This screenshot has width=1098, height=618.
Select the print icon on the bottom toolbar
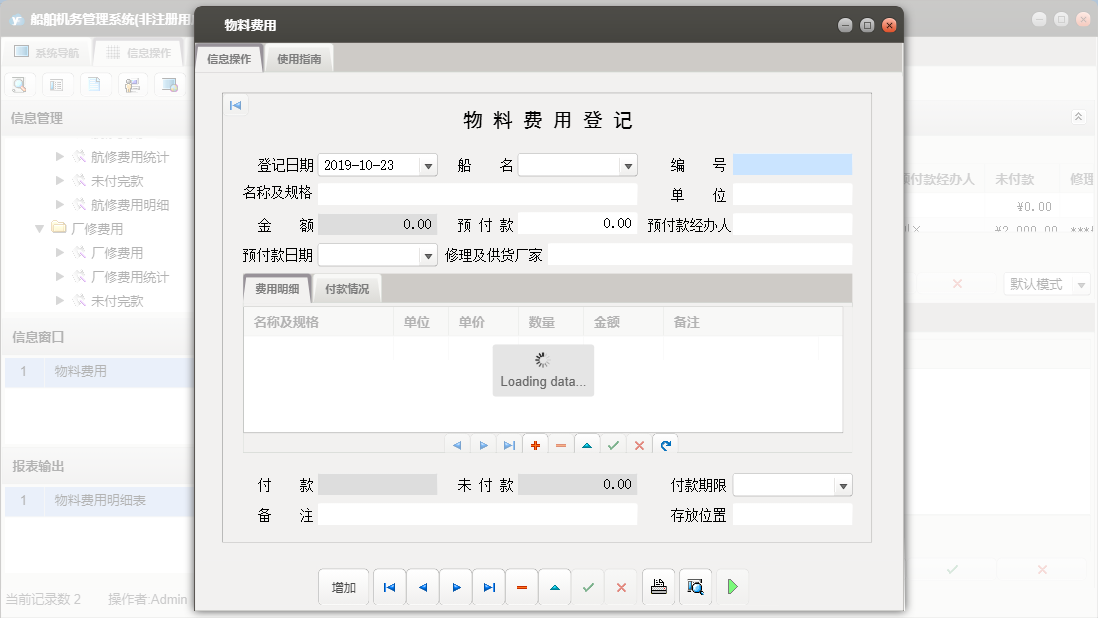(x=658, y=587)
